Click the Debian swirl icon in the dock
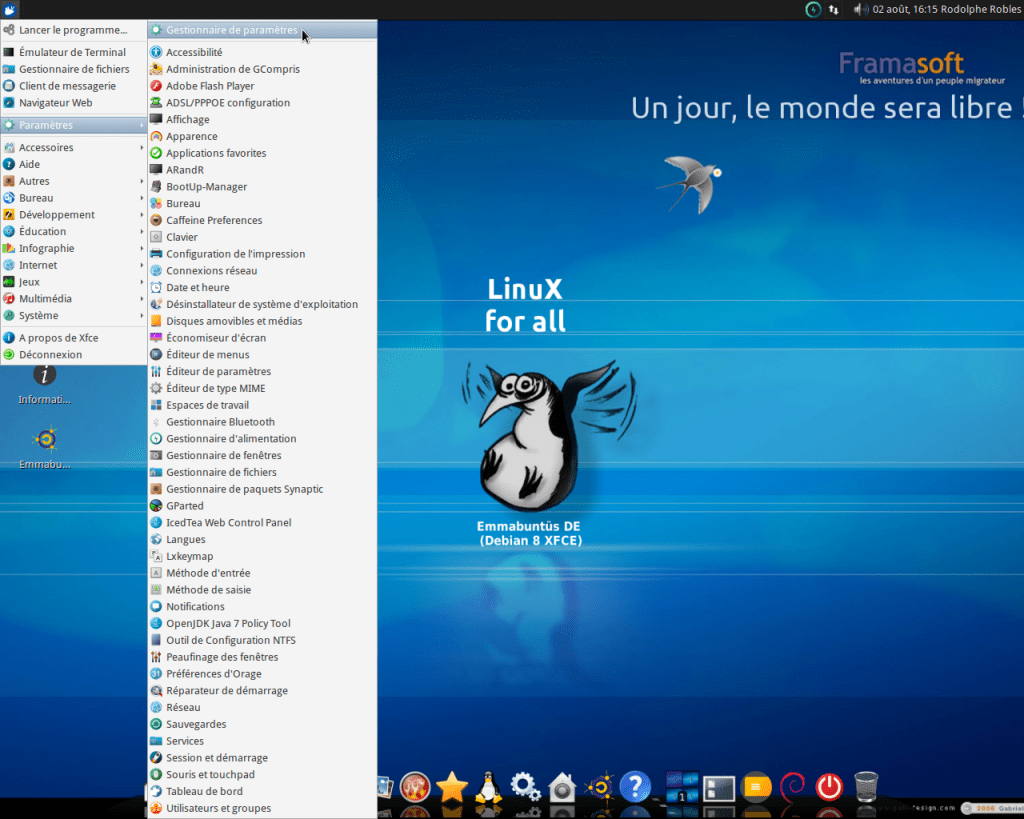1024x819 pixels. 792,787
